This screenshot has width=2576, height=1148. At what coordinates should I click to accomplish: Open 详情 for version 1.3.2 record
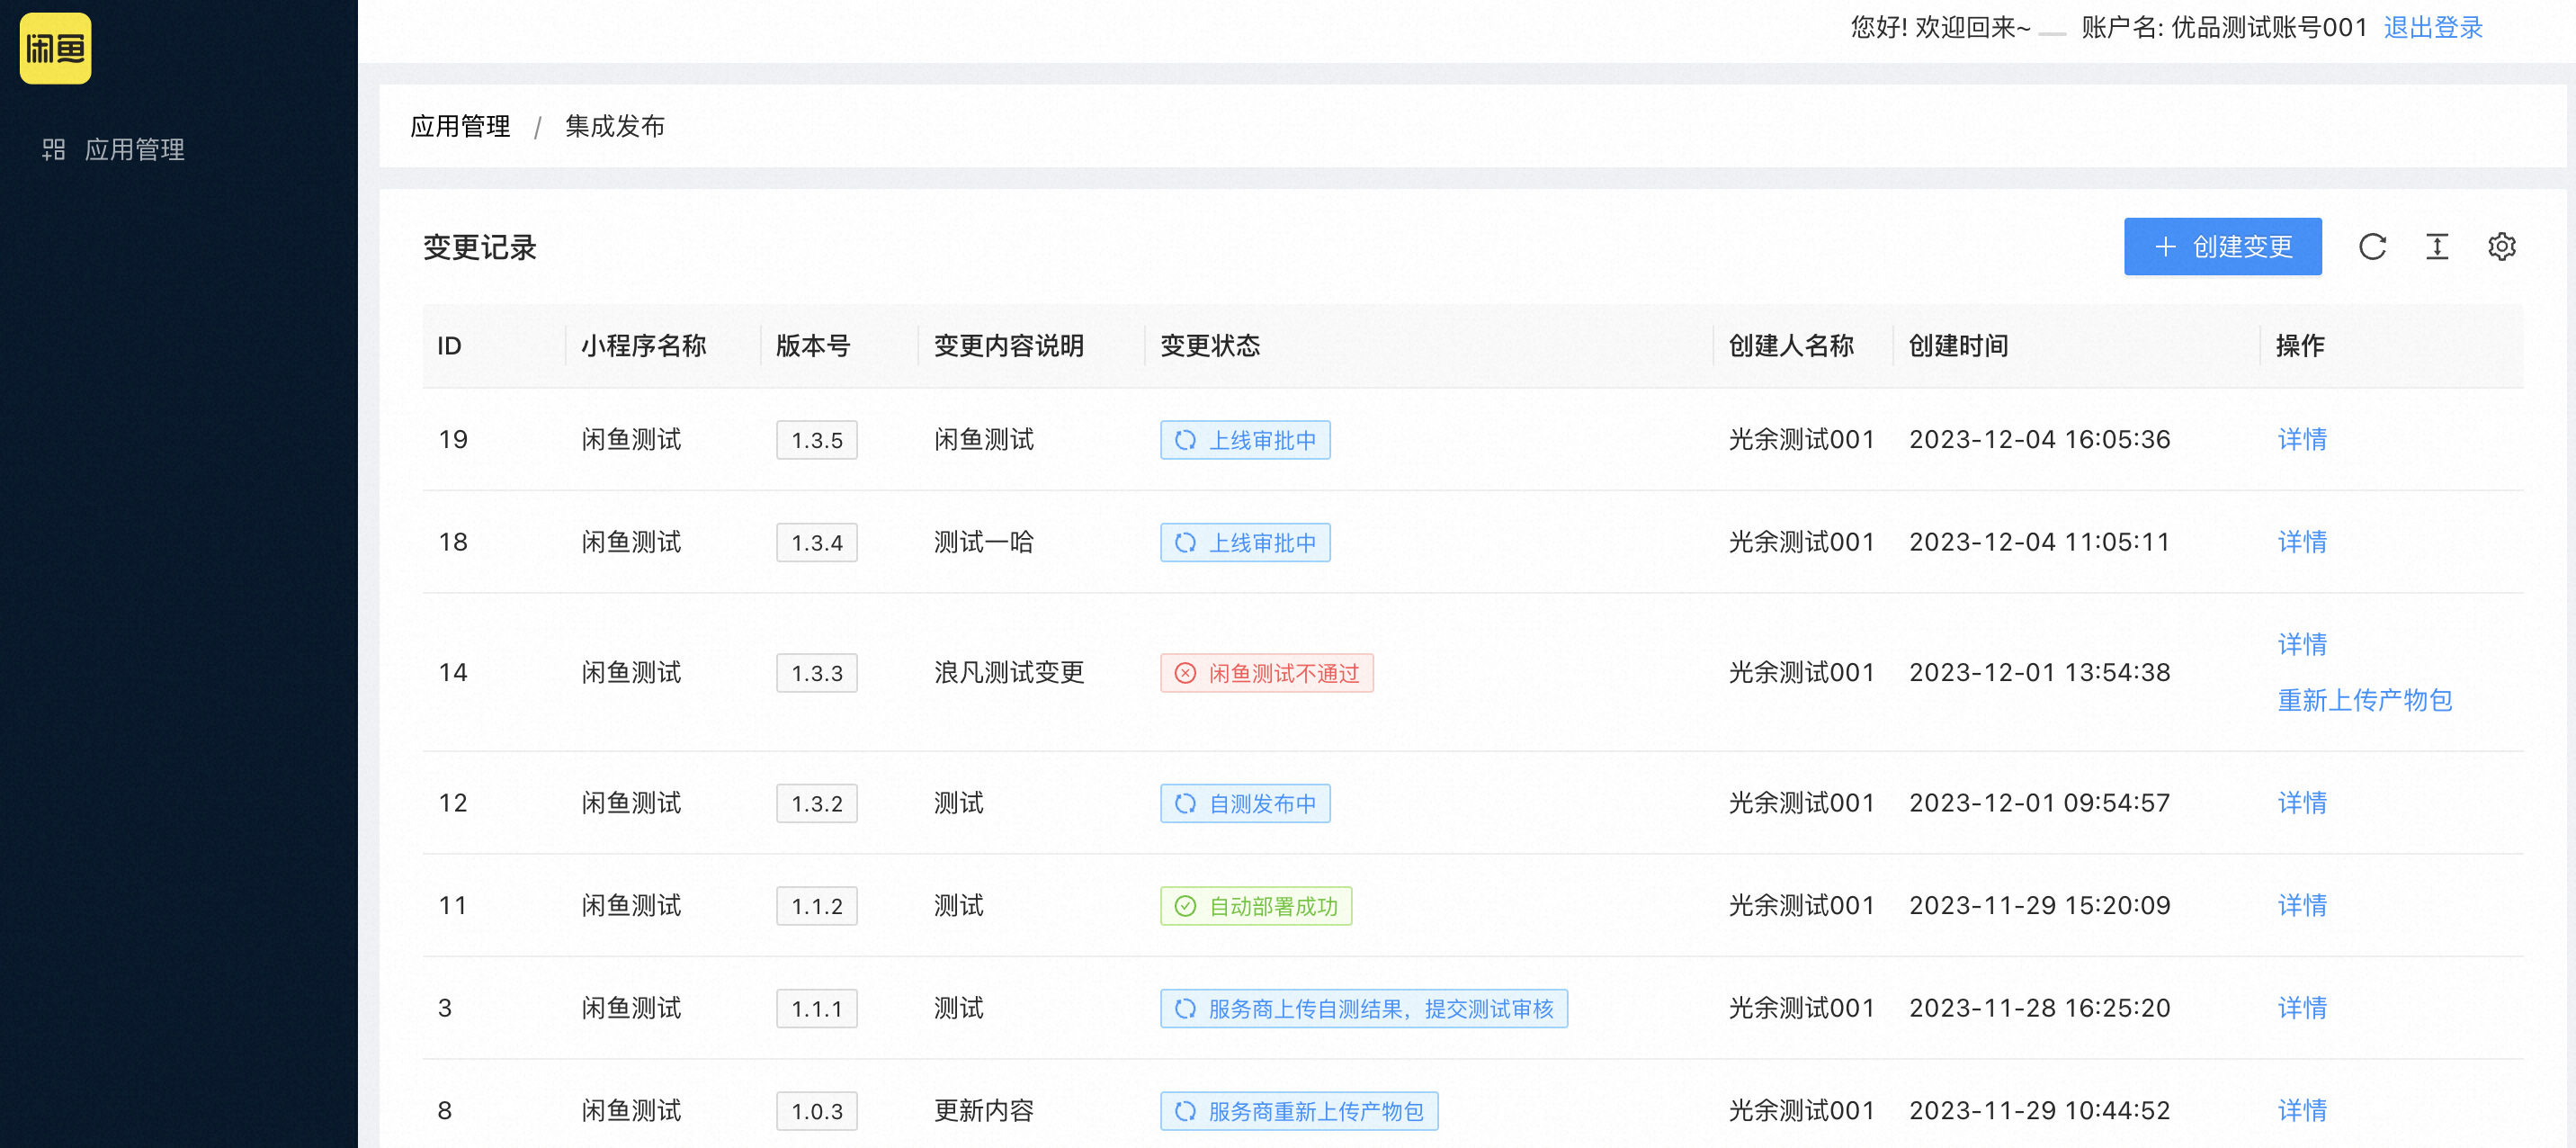[2301, 803]
